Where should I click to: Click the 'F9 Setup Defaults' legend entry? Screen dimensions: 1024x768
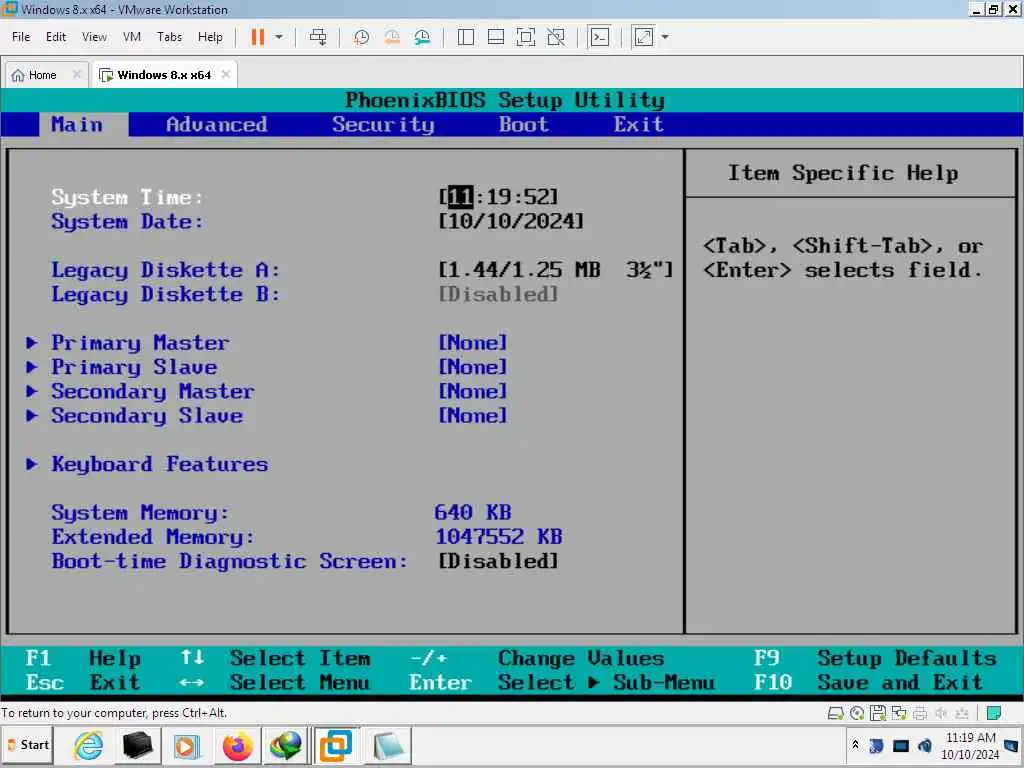(x=875, y=658)
